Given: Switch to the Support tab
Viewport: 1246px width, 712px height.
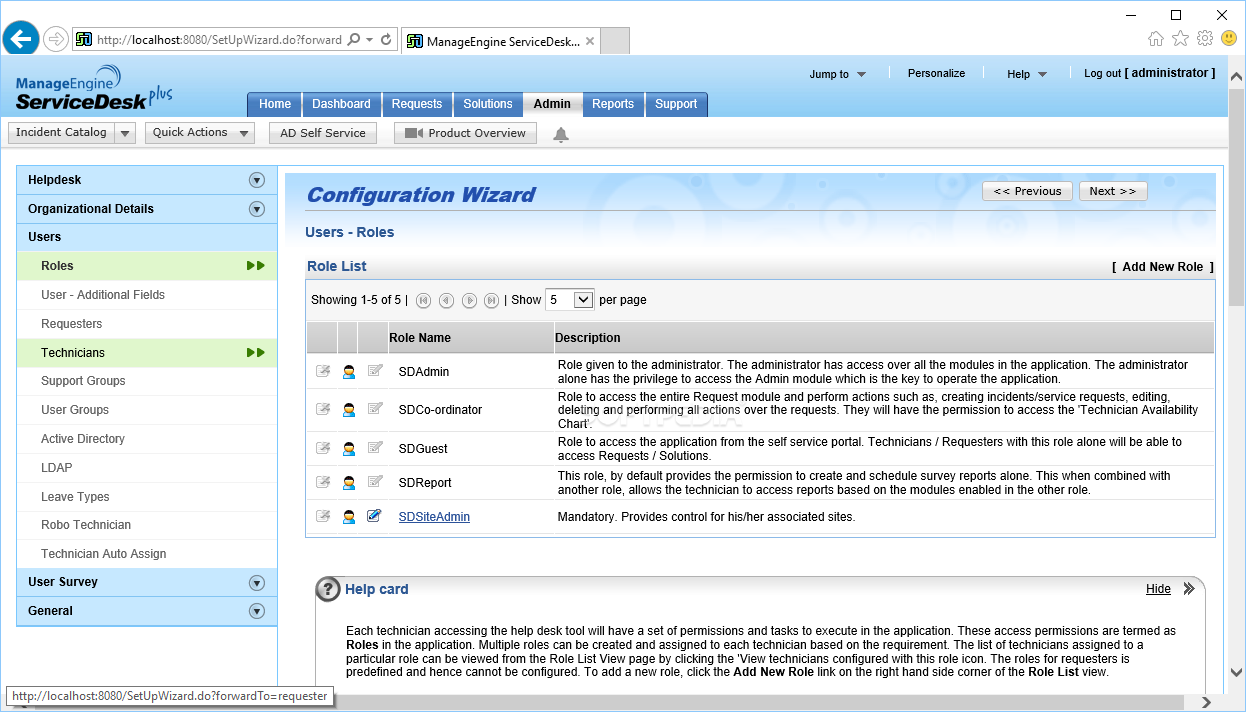Looking at the screenshot, I should click(x=676, y=104).
